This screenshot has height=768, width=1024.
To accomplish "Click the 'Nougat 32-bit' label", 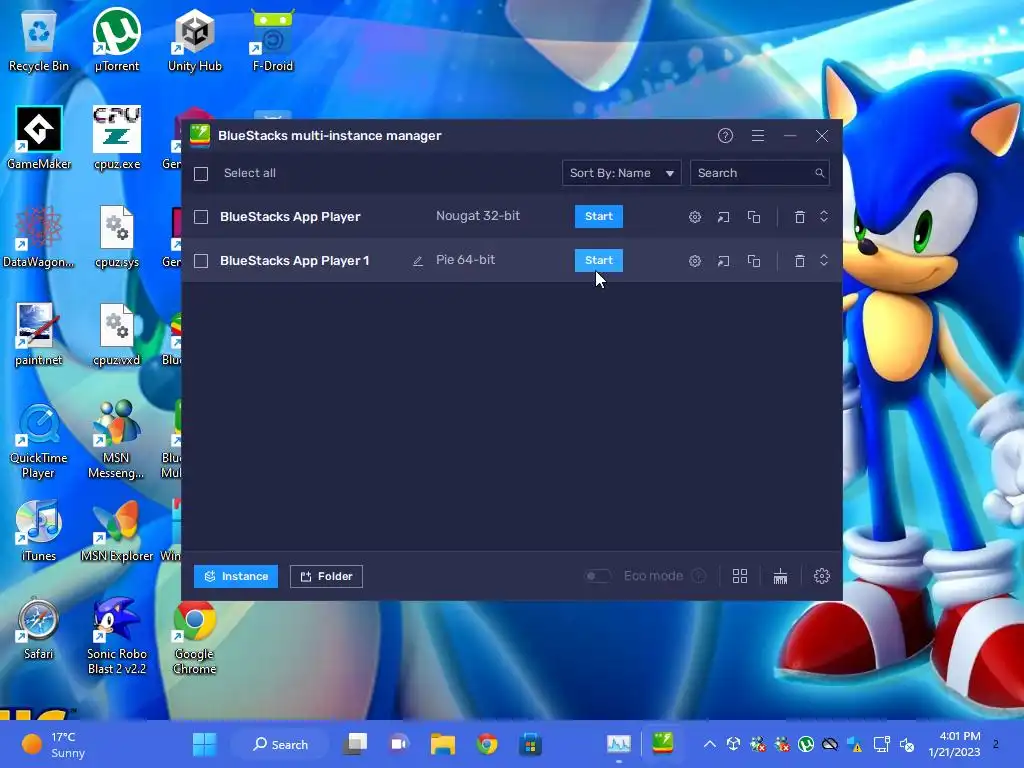I will [478, 216].
